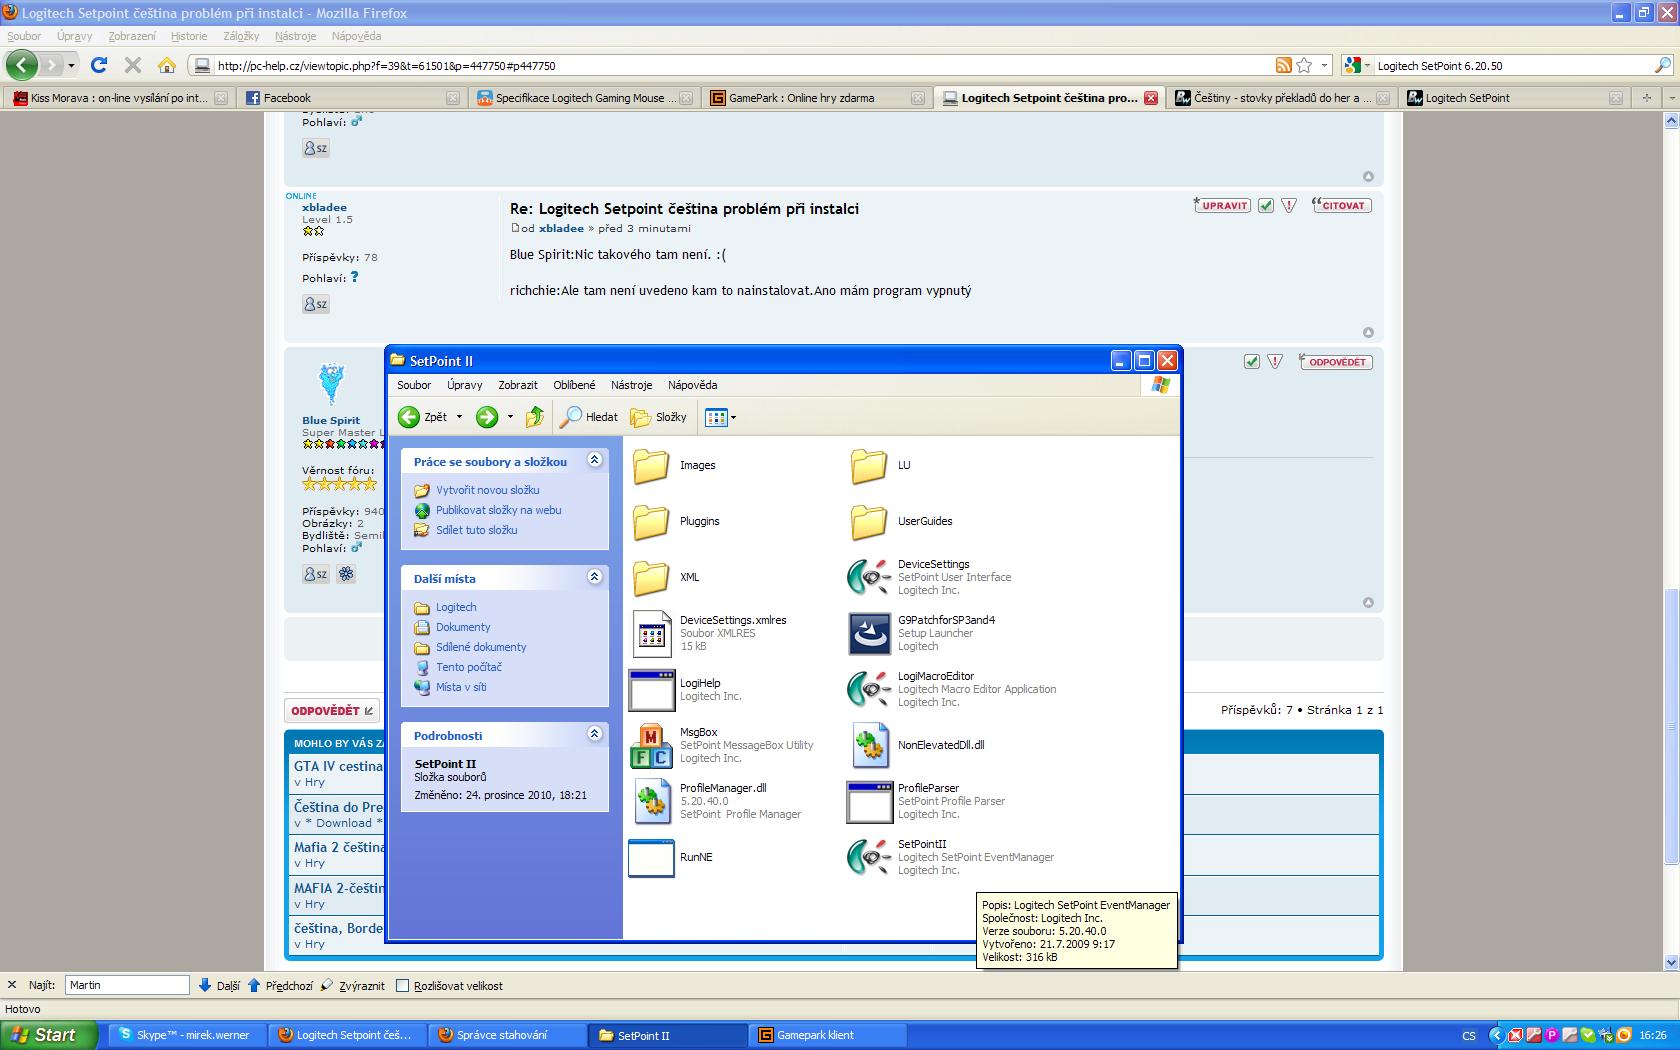Screen dimensions: 1680x1050
Task: Select the G9PatchforSP3and4 setup launcher icon
Action: pyautogui.click(x=869, y=633)
